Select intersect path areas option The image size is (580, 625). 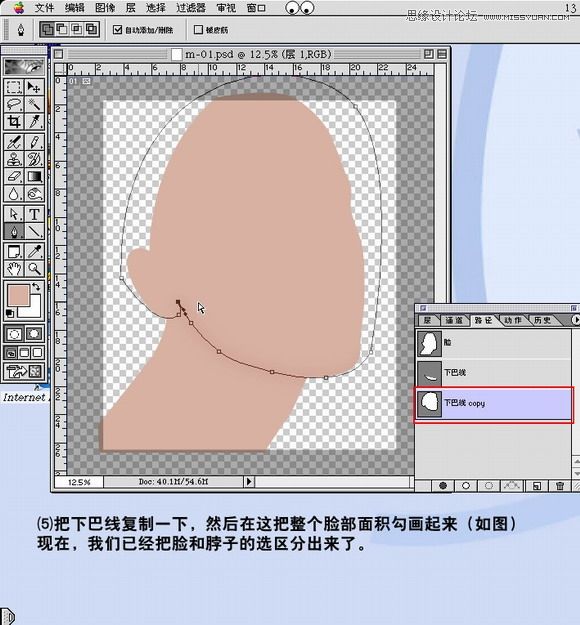(77, 29)
